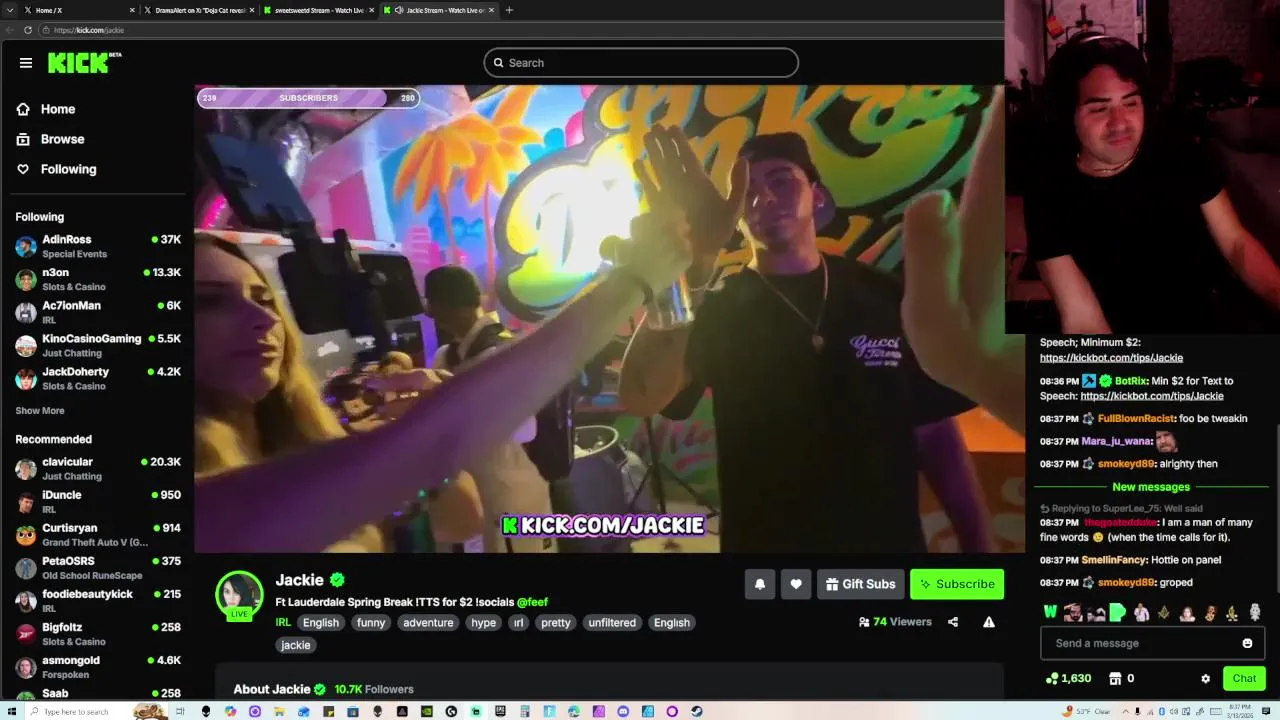Open chat settings gear
The width and height of the screenshot is (1280, 720).
[1206, 678]
